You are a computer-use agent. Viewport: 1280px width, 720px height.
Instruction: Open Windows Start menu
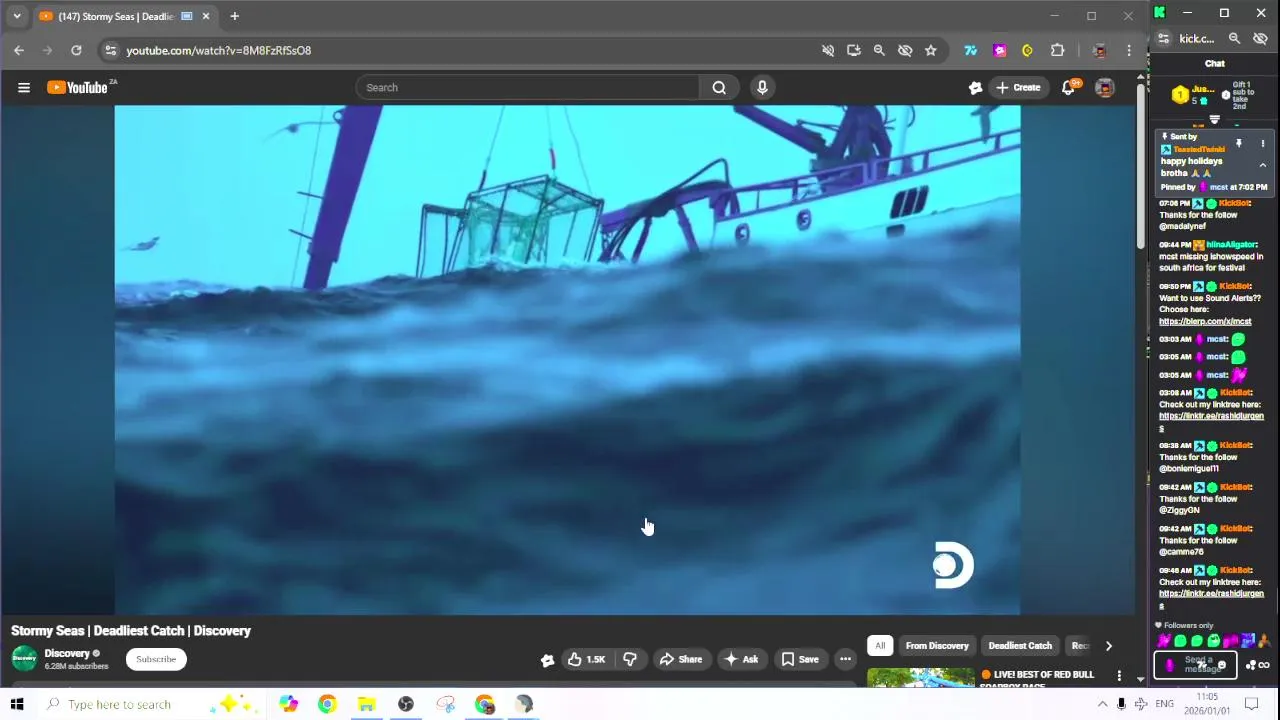tap(17, 704)
